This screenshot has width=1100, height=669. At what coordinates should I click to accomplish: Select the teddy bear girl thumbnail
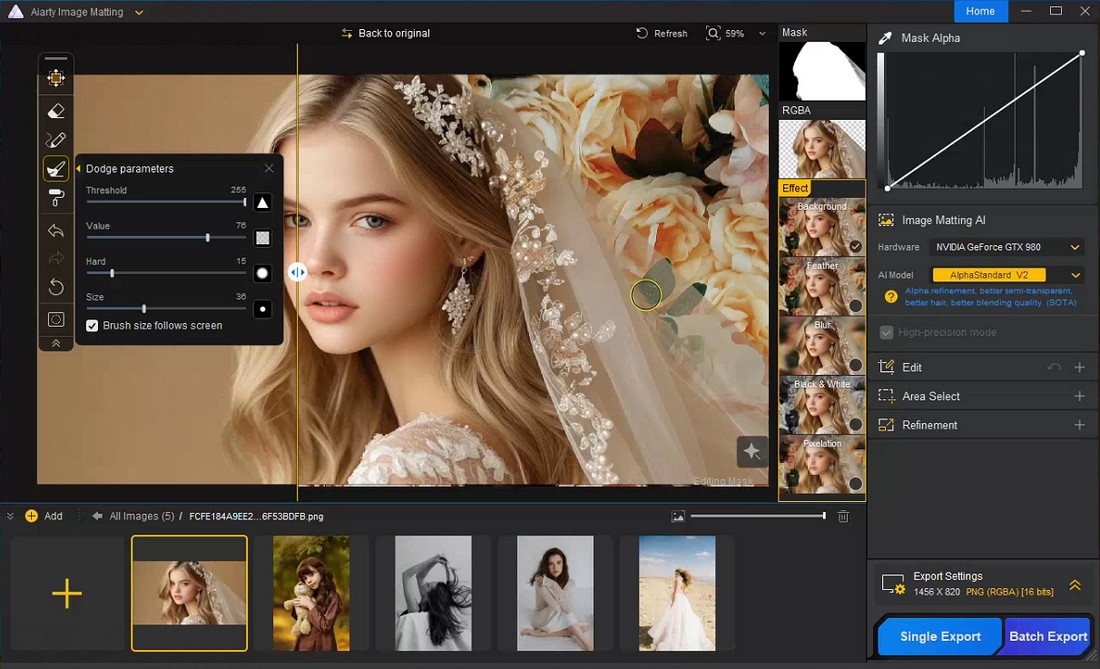tap(311, 593)
